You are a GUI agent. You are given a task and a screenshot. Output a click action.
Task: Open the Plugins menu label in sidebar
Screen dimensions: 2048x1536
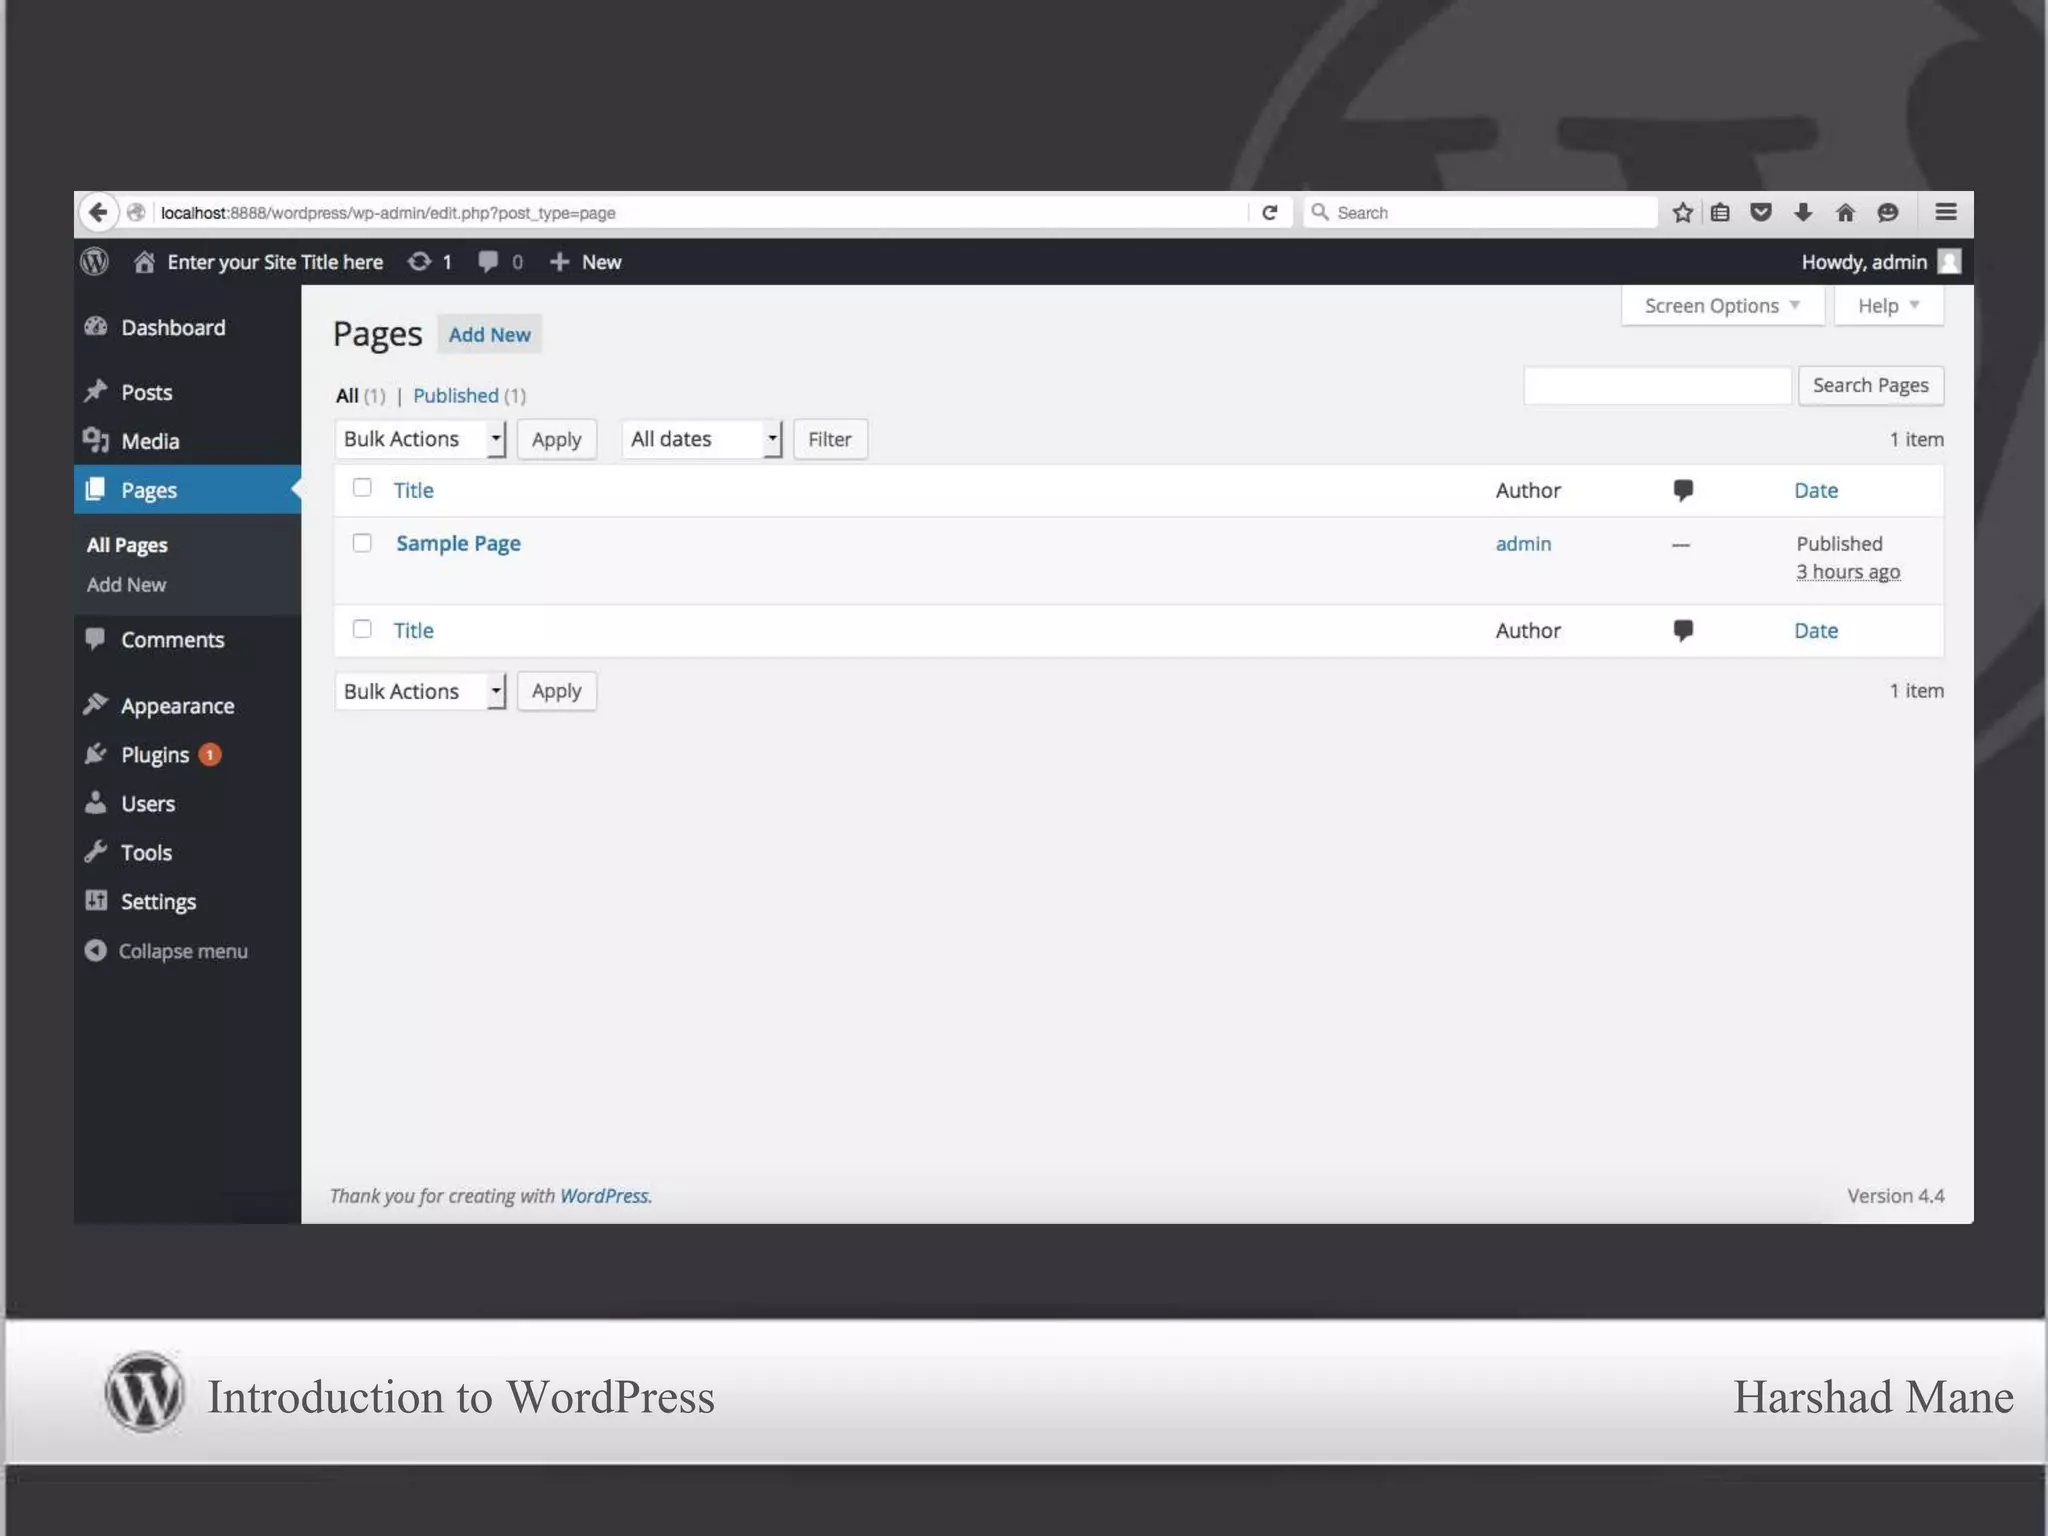point(155,755)
